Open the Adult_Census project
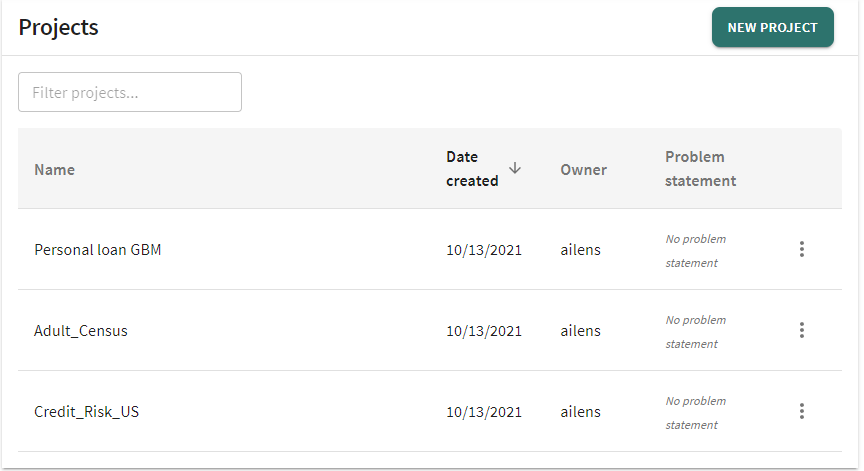864x471 pixels. (81, 331)
